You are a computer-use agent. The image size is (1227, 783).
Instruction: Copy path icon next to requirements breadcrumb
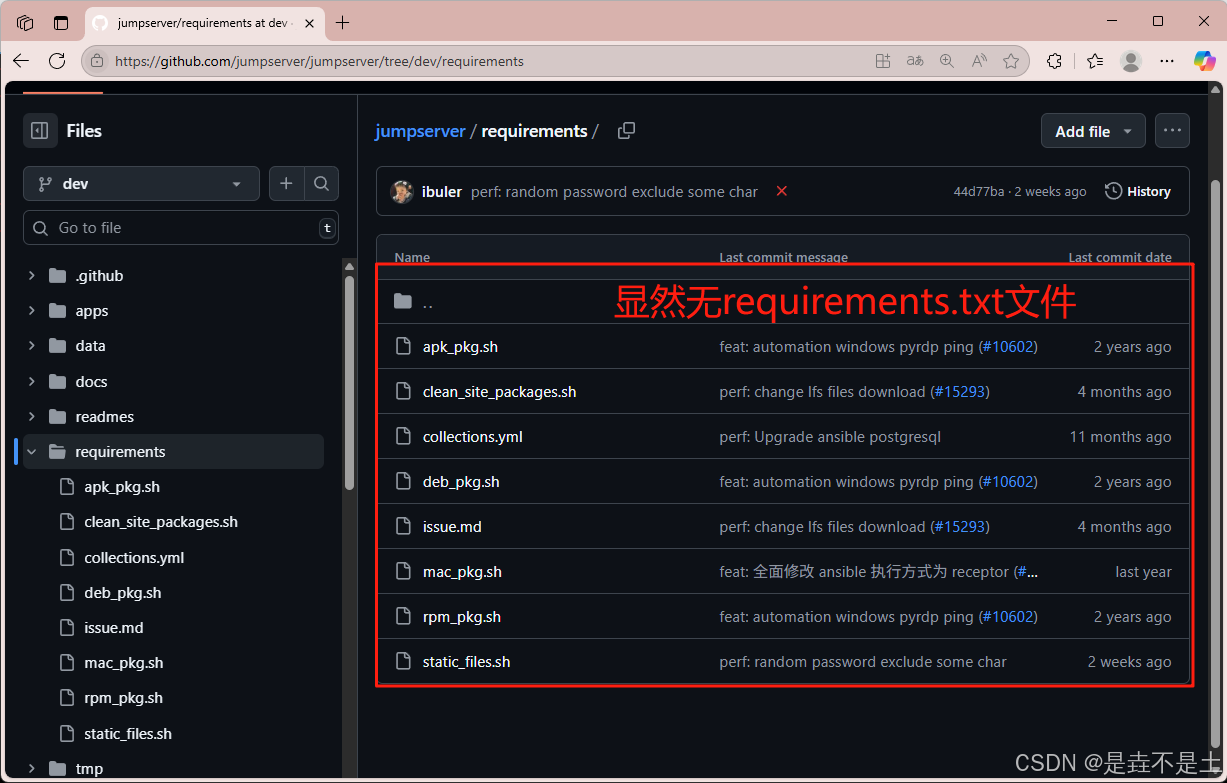[x=626, y=131]
